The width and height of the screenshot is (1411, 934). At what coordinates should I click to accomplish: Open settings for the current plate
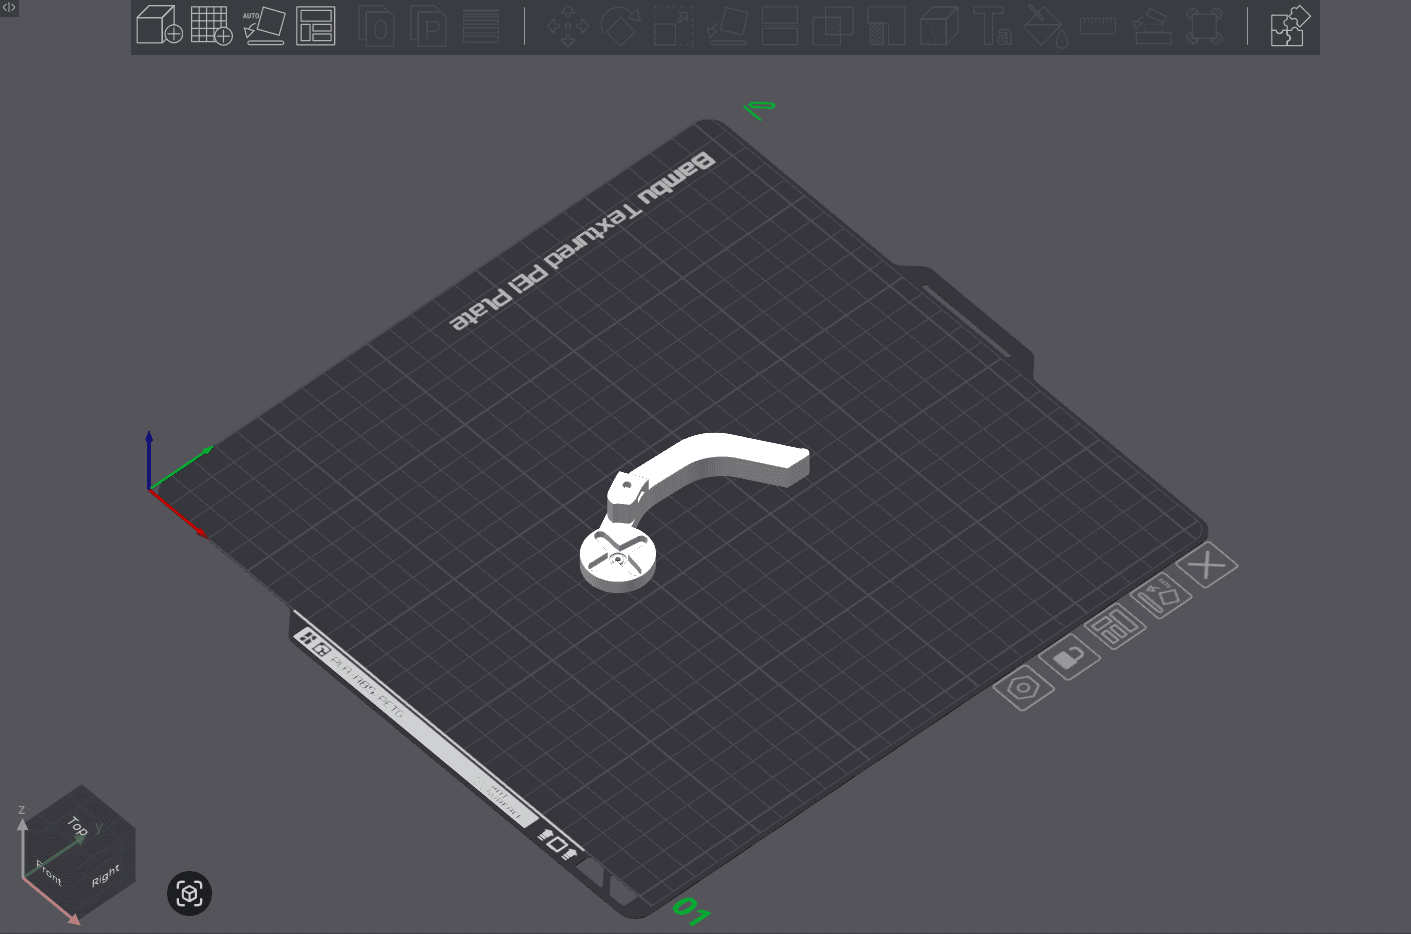tap(1023, 688)
